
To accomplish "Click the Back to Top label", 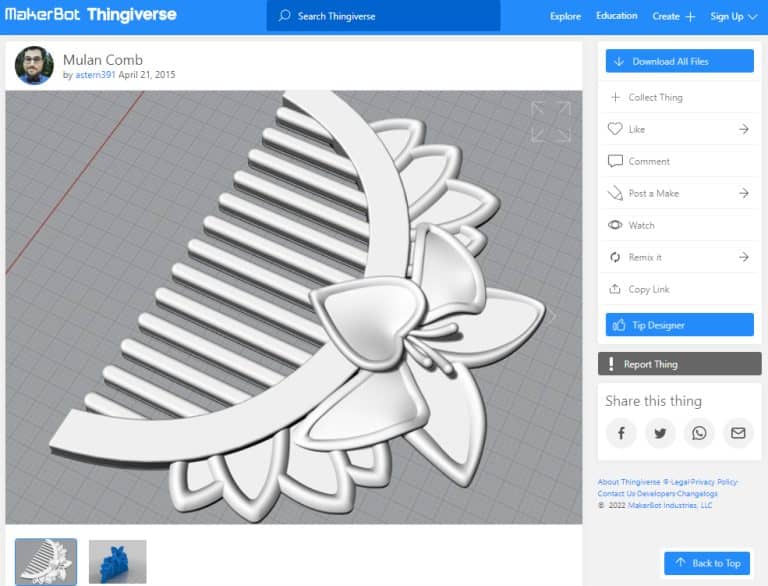I will click(716, 563).
